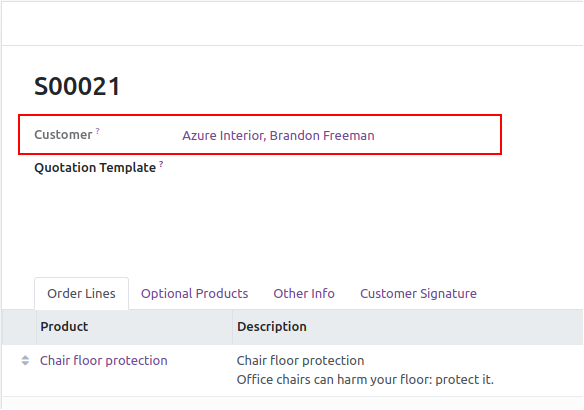The height and width of the screenshot is (410, 584).
Task: Click the help question mark beside Quotation Template
Action: point(161,163)
